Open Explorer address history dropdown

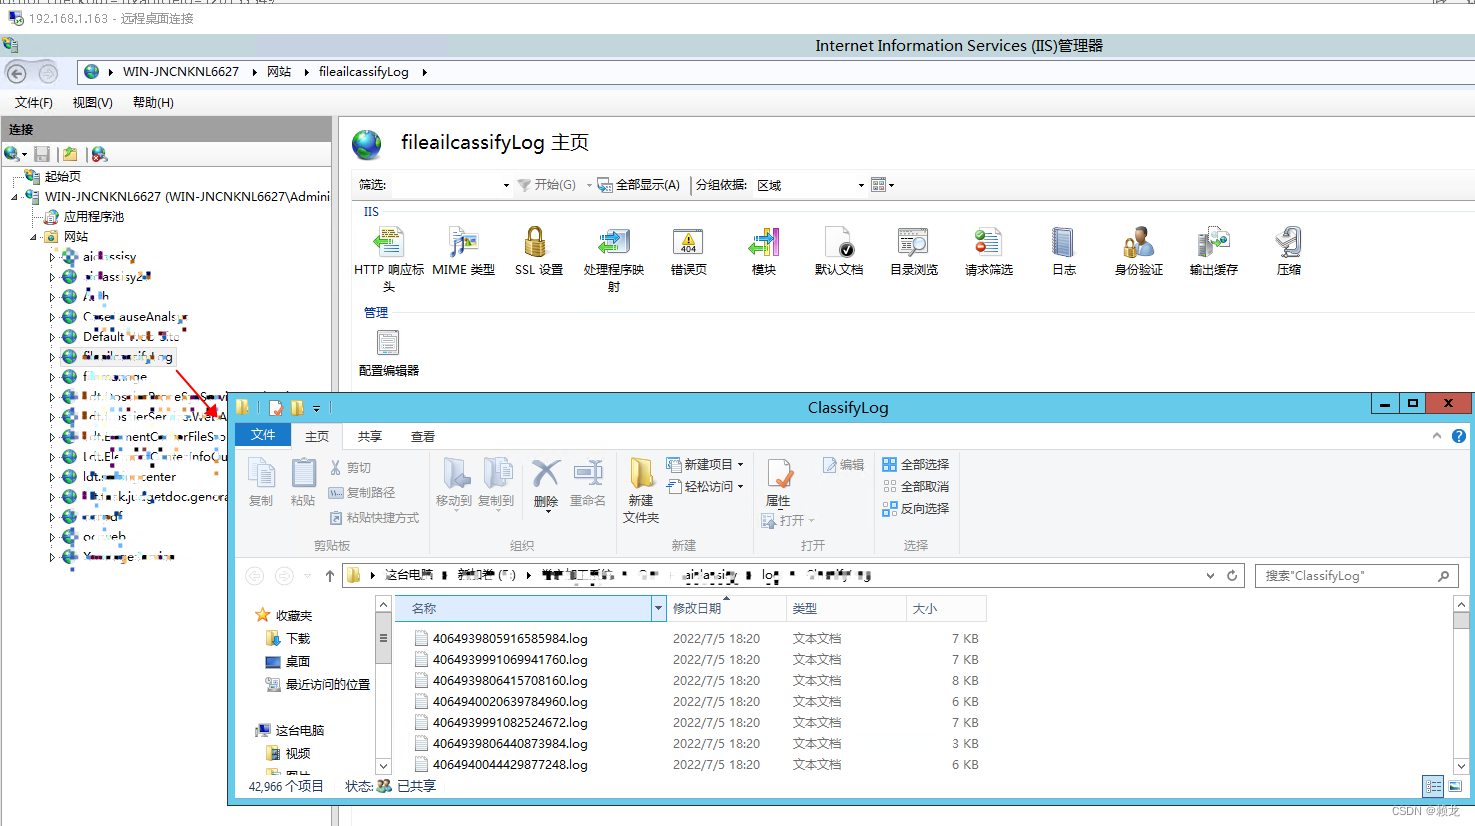tap(1210, 575)
